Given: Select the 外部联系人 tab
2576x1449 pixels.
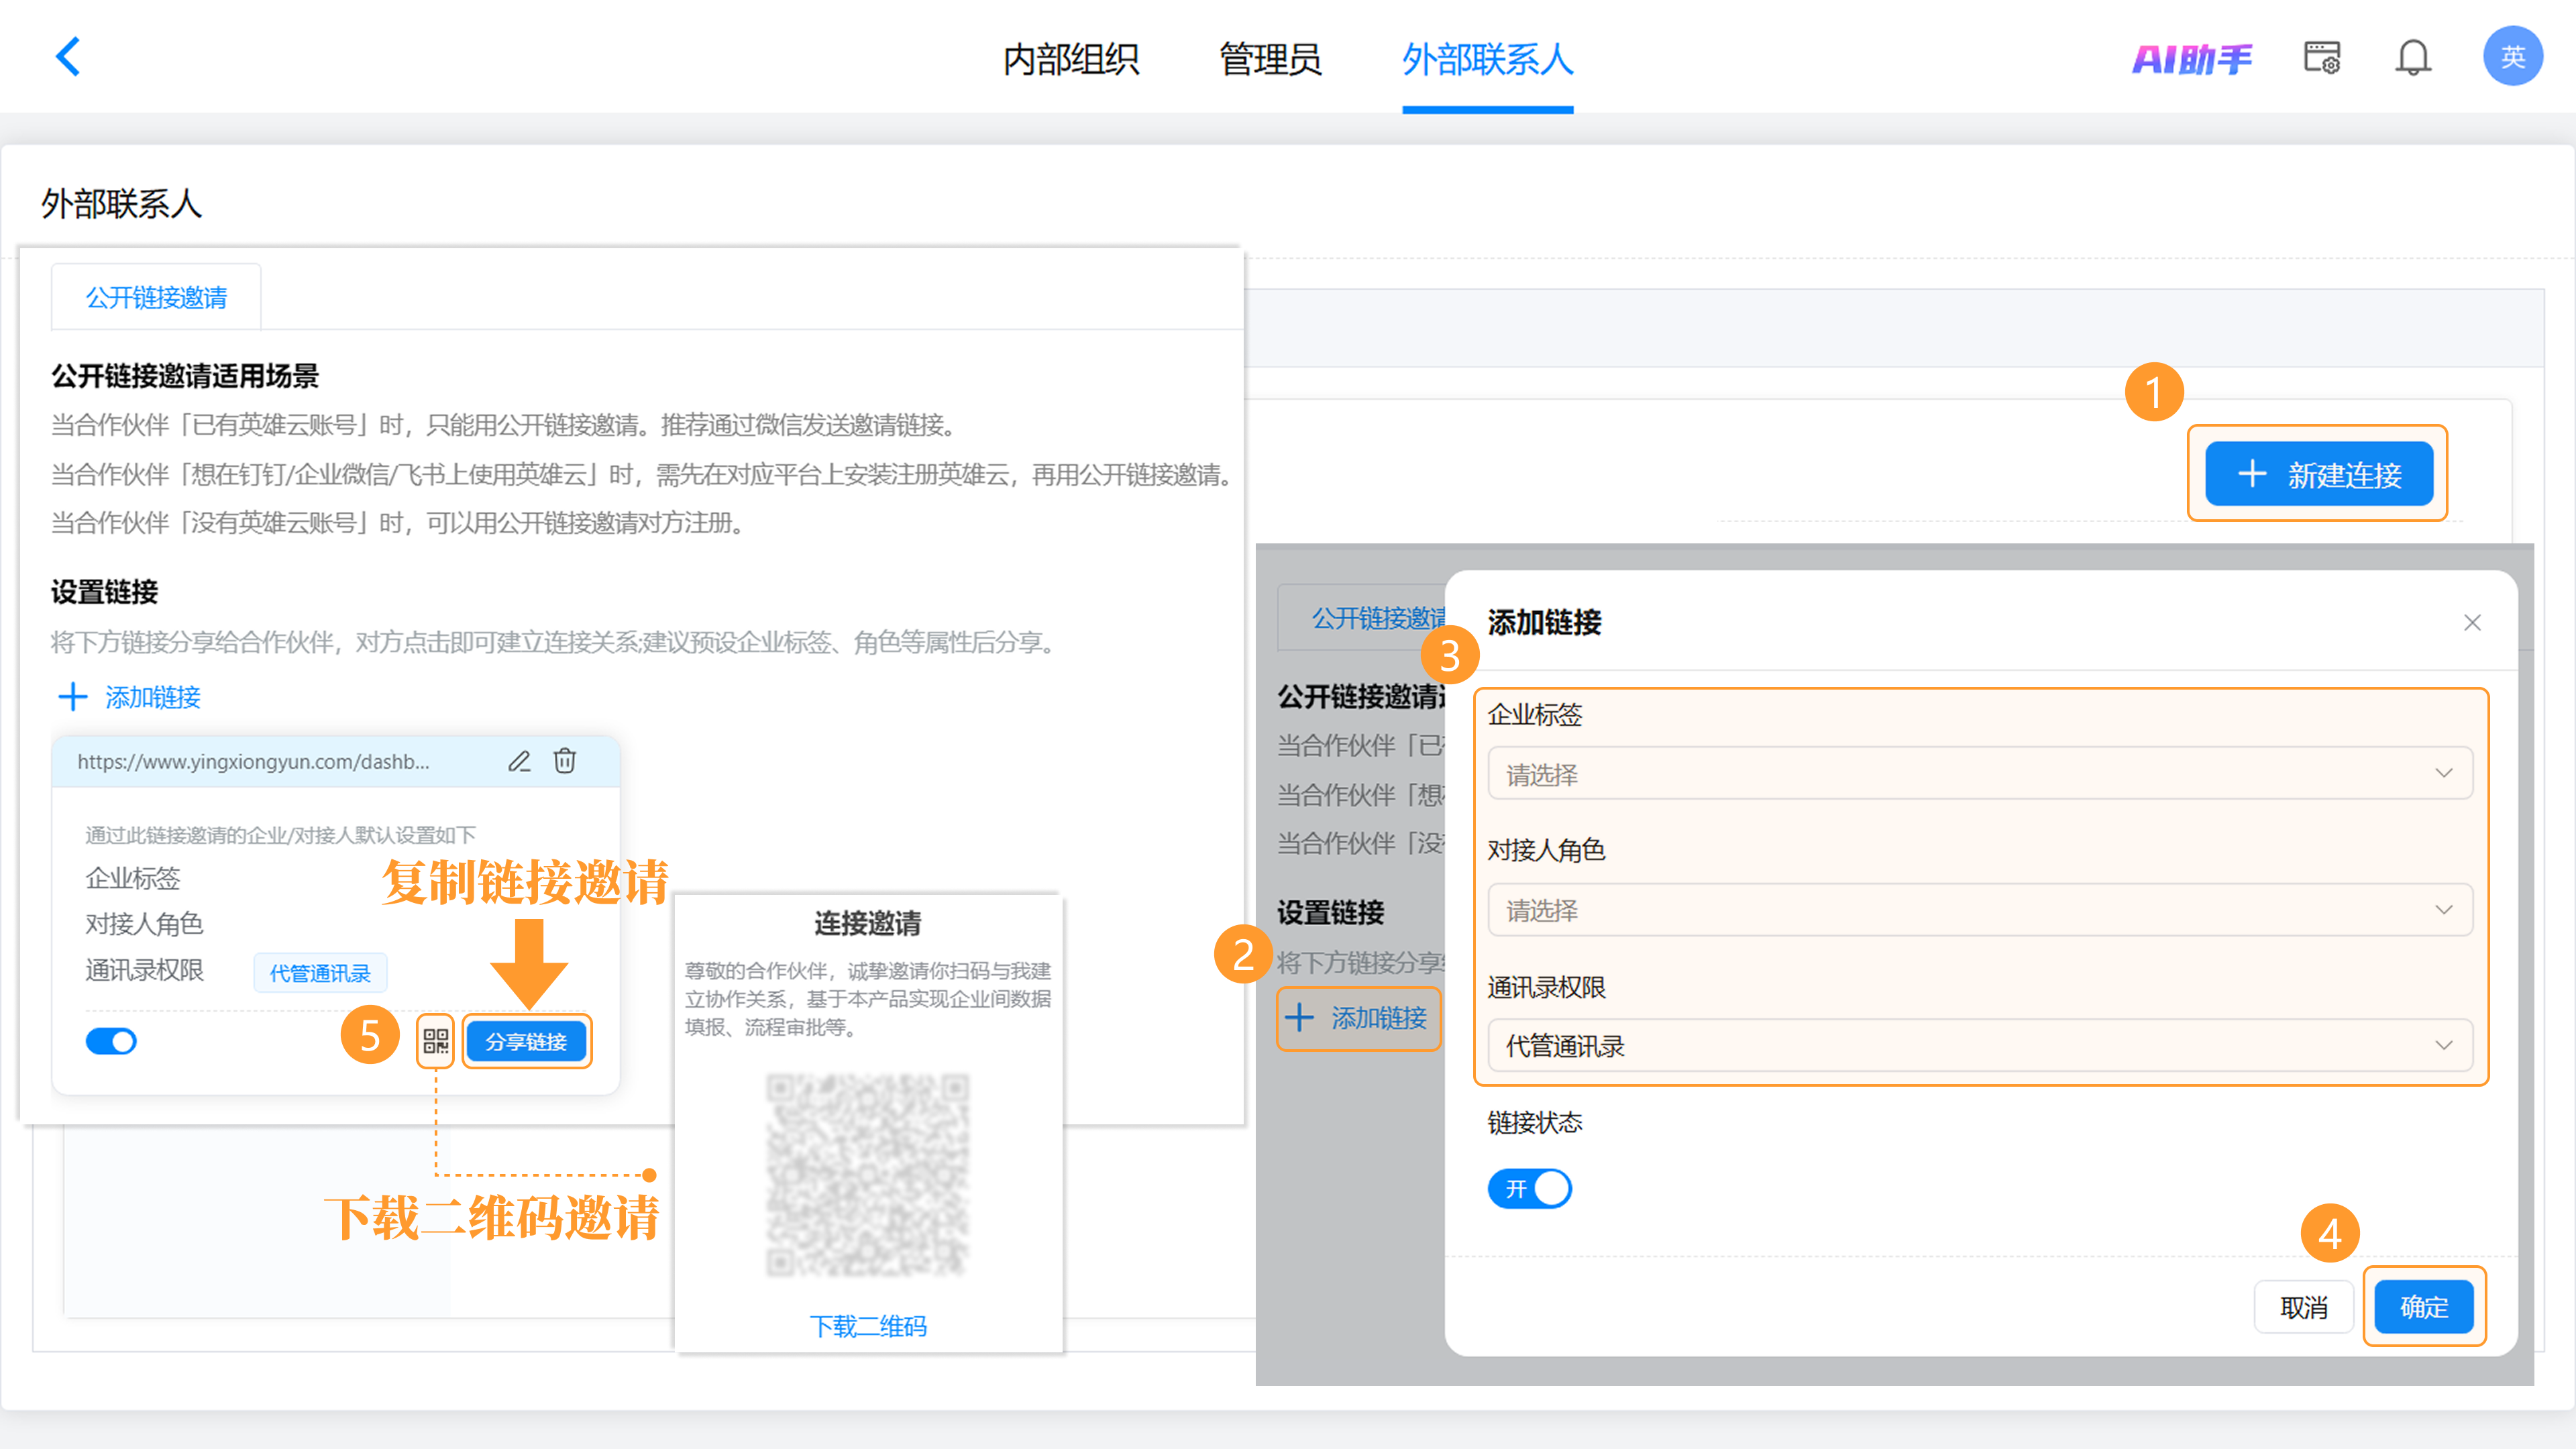Looking at the screenshot, I should coord(1487,59).
